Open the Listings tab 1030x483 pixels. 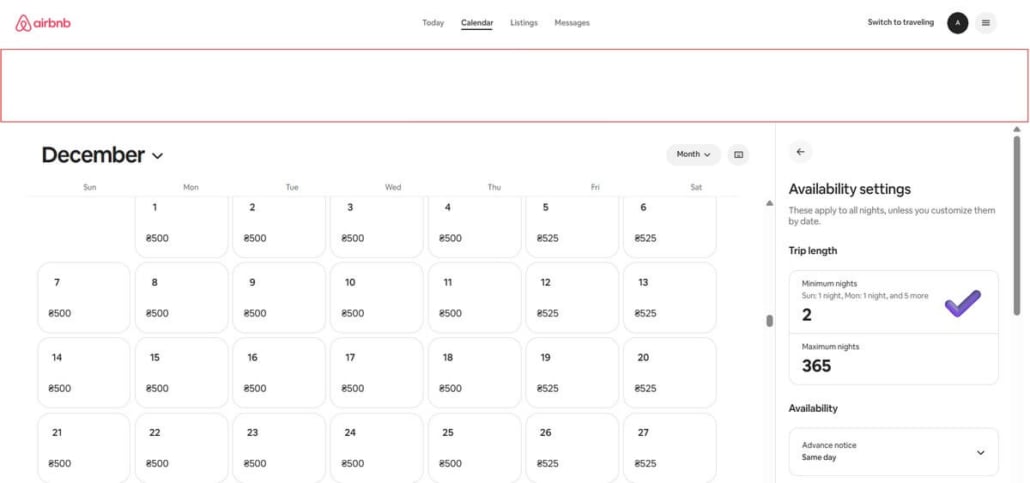click(524, 23)
